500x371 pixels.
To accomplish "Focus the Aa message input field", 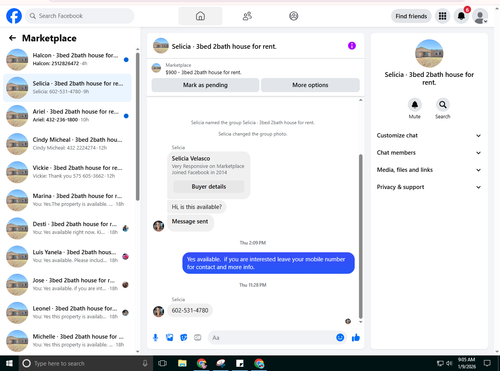I will tap(272, 338).
